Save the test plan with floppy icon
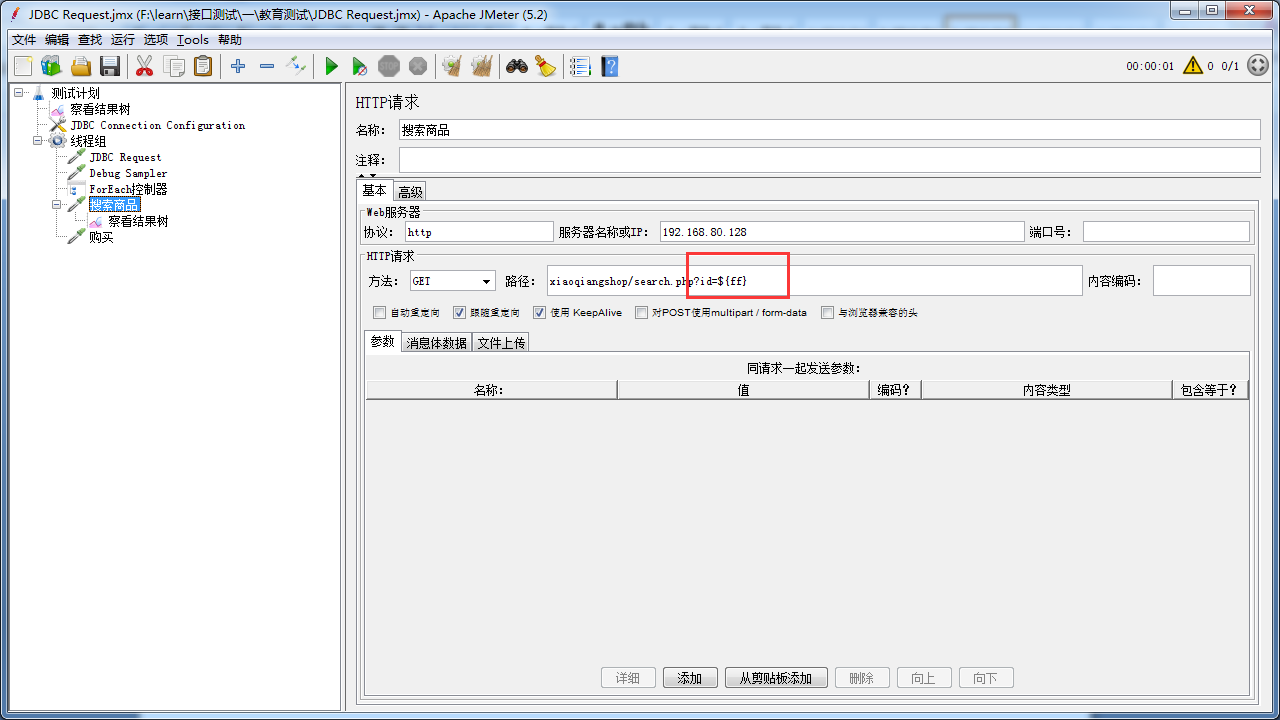 pyautogui.click(x=110, y=66)
